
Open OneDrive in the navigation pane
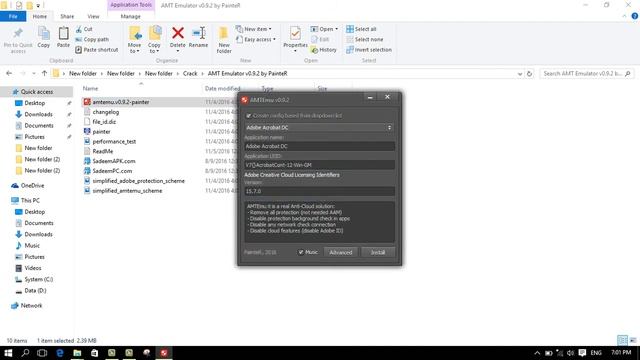tap(32, 185)
